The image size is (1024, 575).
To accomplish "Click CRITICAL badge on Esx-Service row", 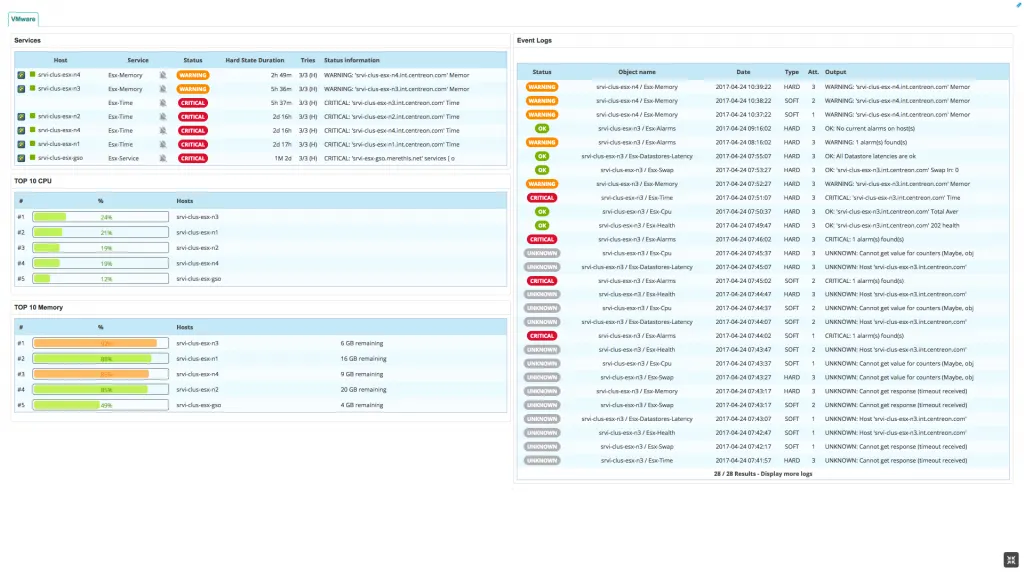I will 193,158.
